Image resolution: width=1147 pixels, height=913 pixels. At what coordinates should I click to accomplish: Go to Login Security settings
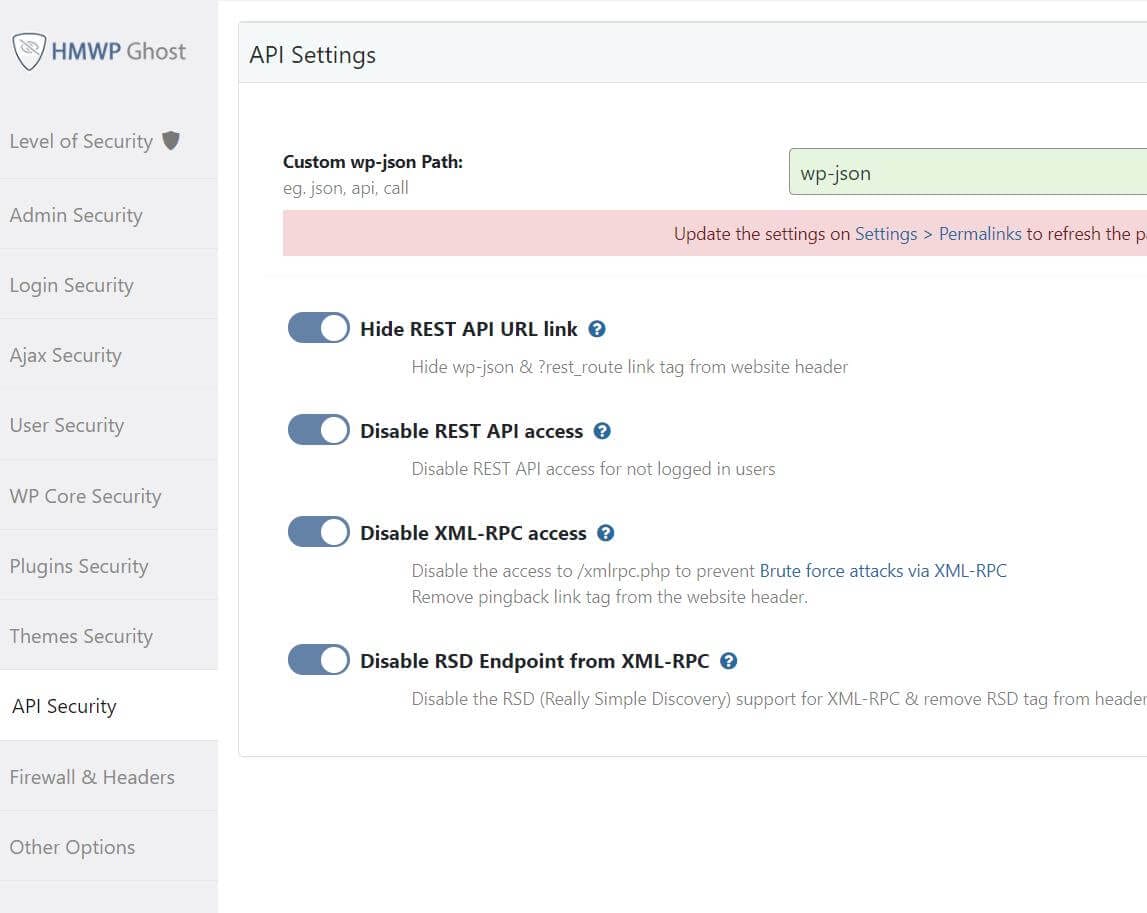point(71,285)
